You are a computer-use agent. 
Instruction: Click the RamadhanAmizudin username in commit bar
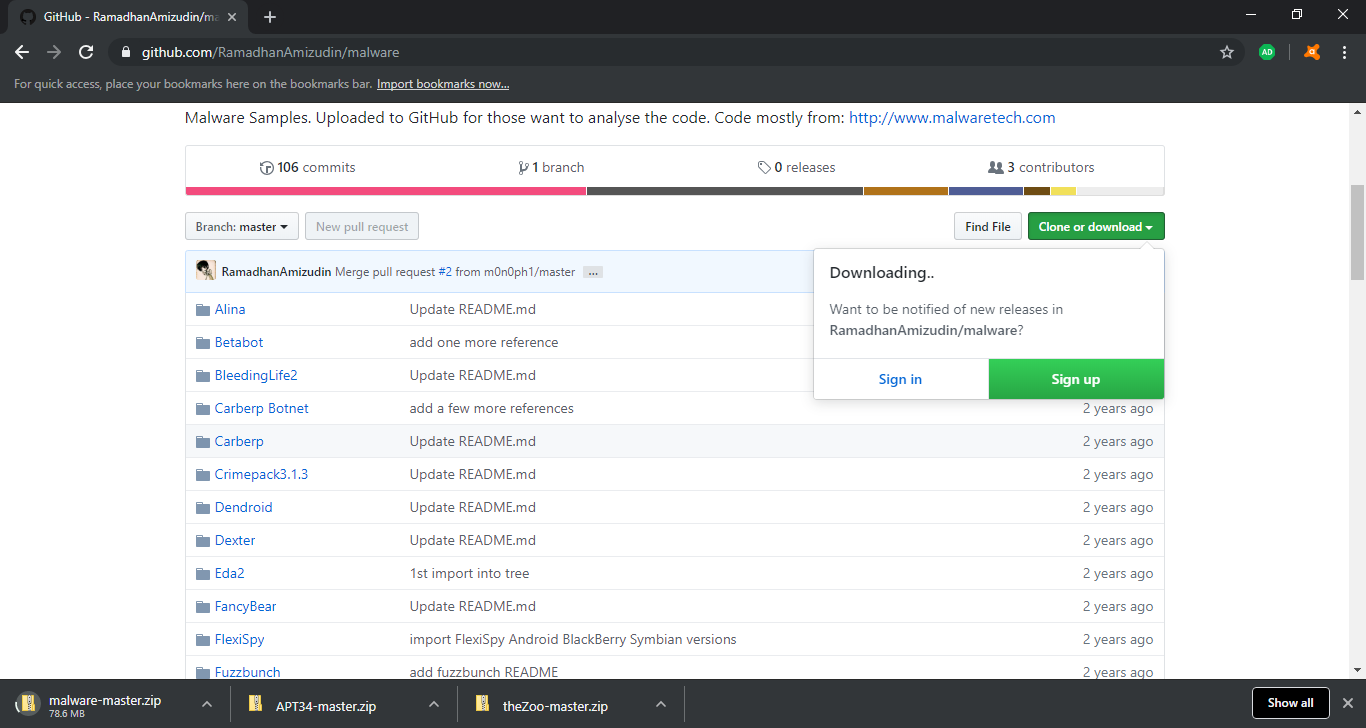coord(277,272)
